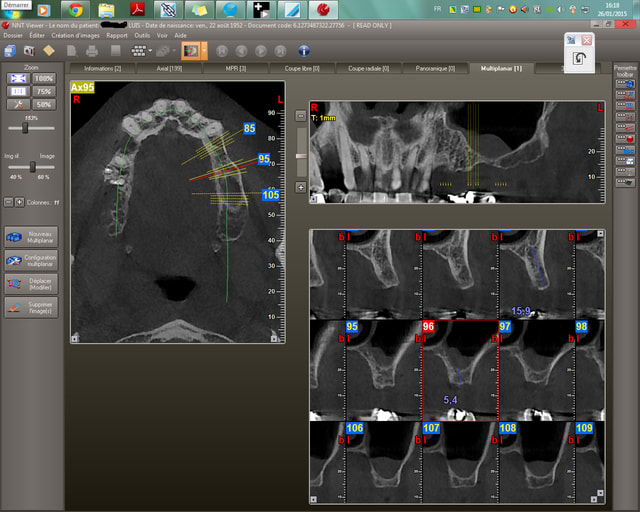The height and width of the screenshot is (512, 640).
Task: Open the dropdown arrow beside the orange button
Action: pos(204,50)
